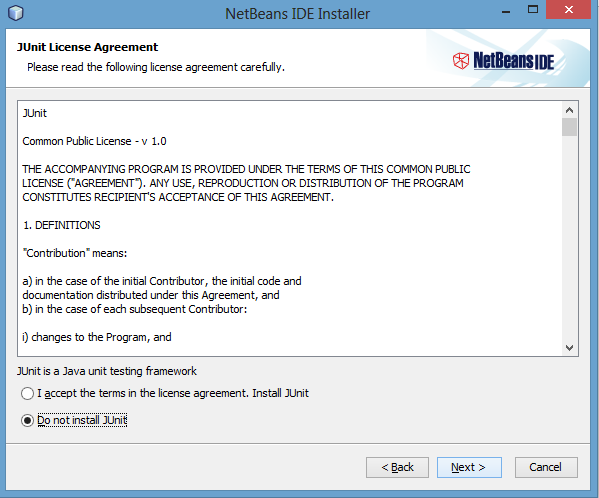Proceed with the Next button

(469, 467)
